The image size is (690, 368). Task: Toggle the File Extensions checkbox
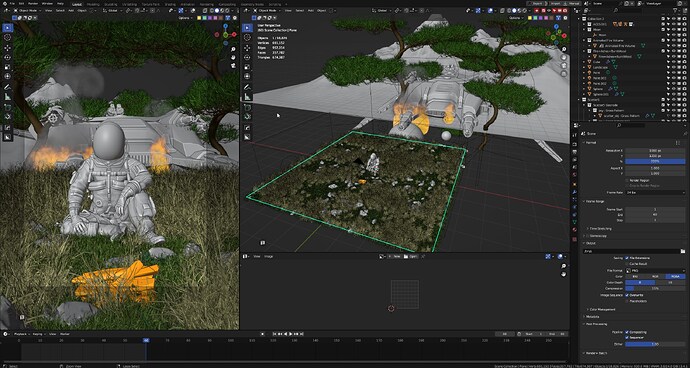[x=627, y=258]
